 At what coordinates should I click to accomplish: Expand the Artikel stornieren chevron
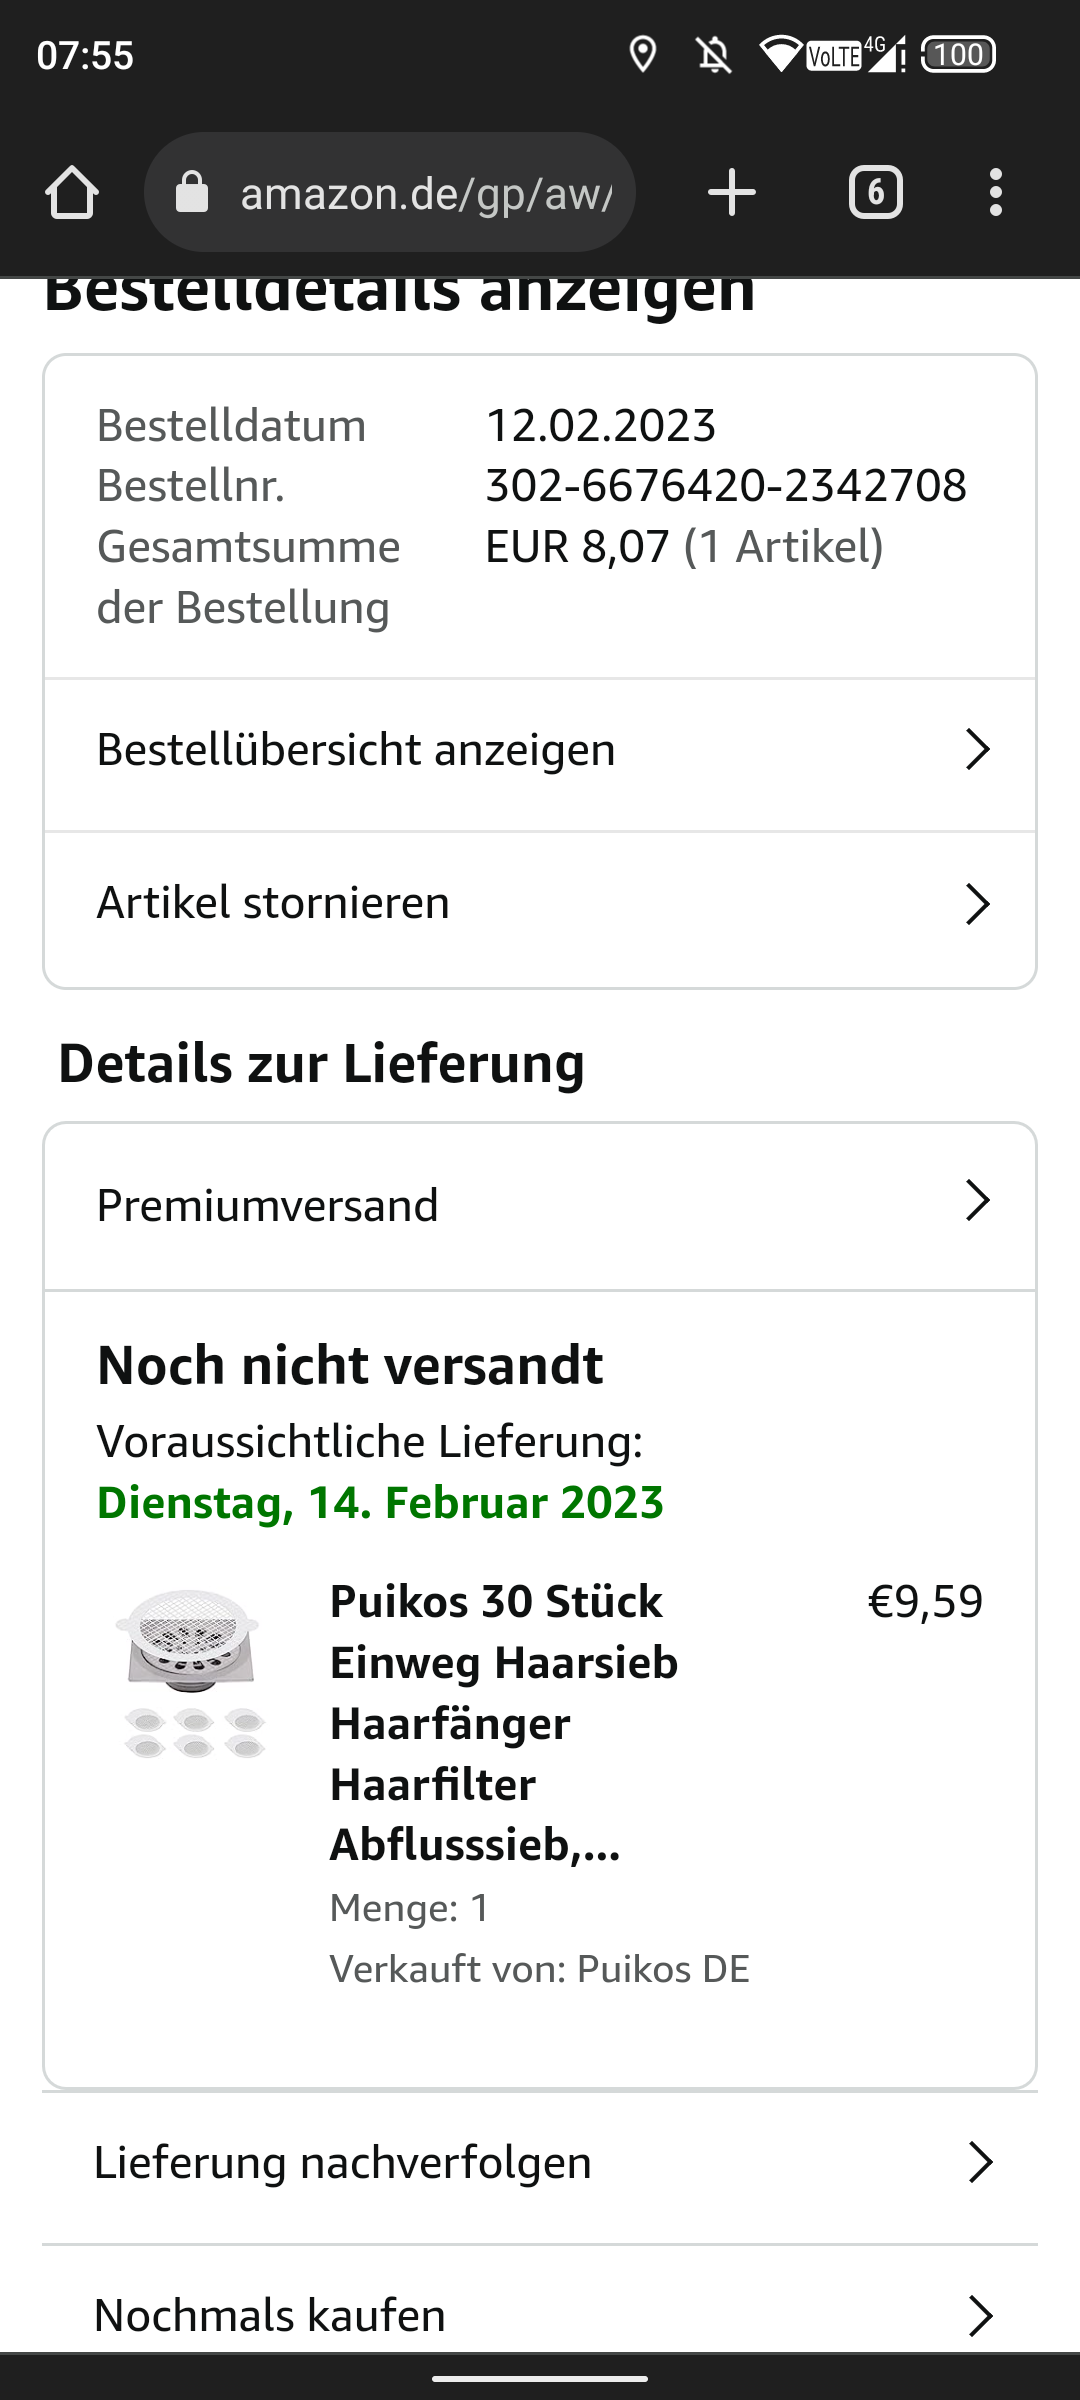click(x=977, y=903)
